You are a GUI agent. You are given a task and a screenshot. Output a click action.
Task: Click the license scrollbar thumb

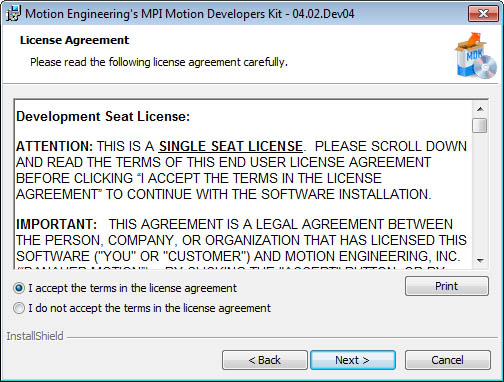[x=480, y=125]
